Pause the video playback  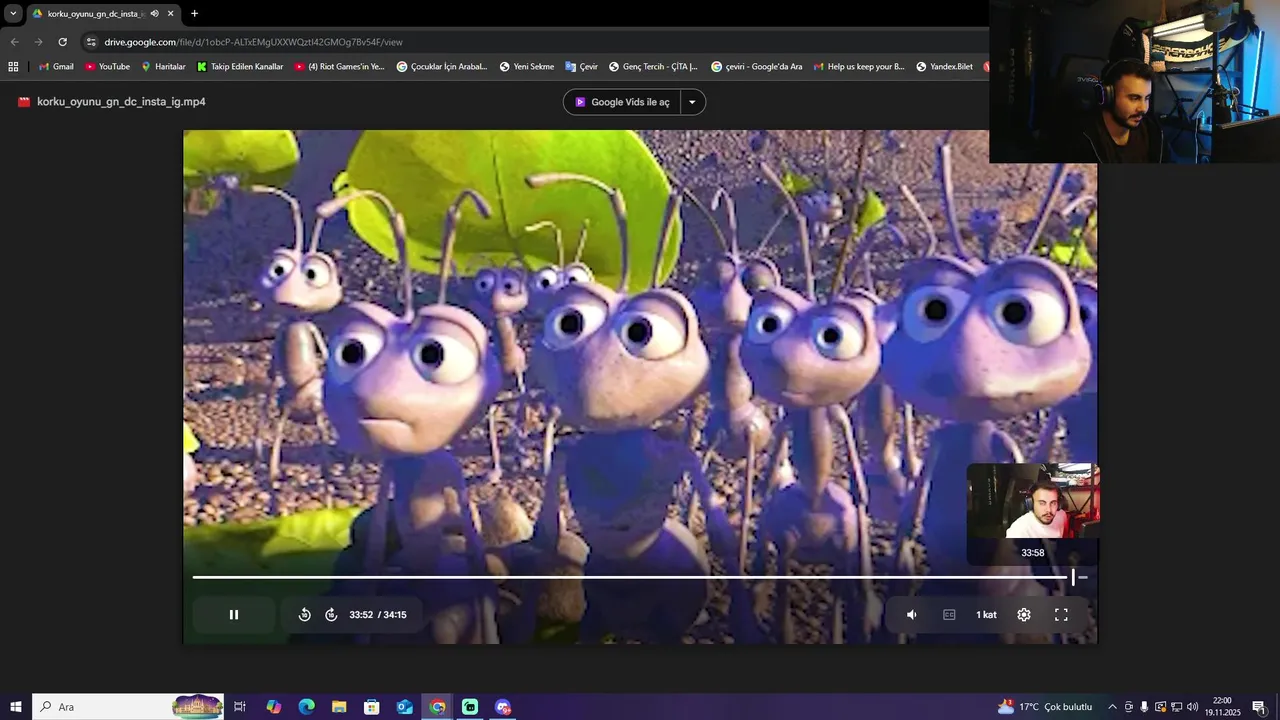[x=234, y=615]
